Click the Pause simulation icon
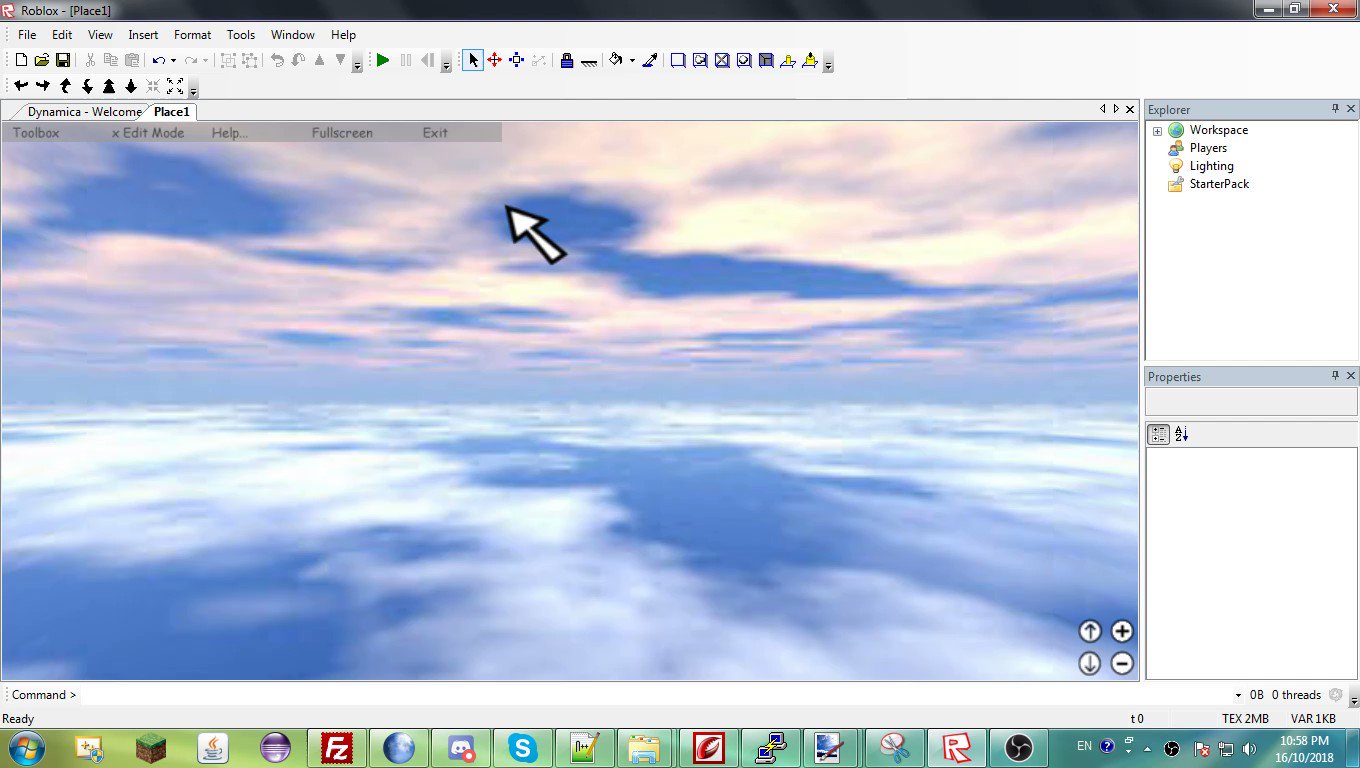The image size is (1360, 768). tap(405, 60)
